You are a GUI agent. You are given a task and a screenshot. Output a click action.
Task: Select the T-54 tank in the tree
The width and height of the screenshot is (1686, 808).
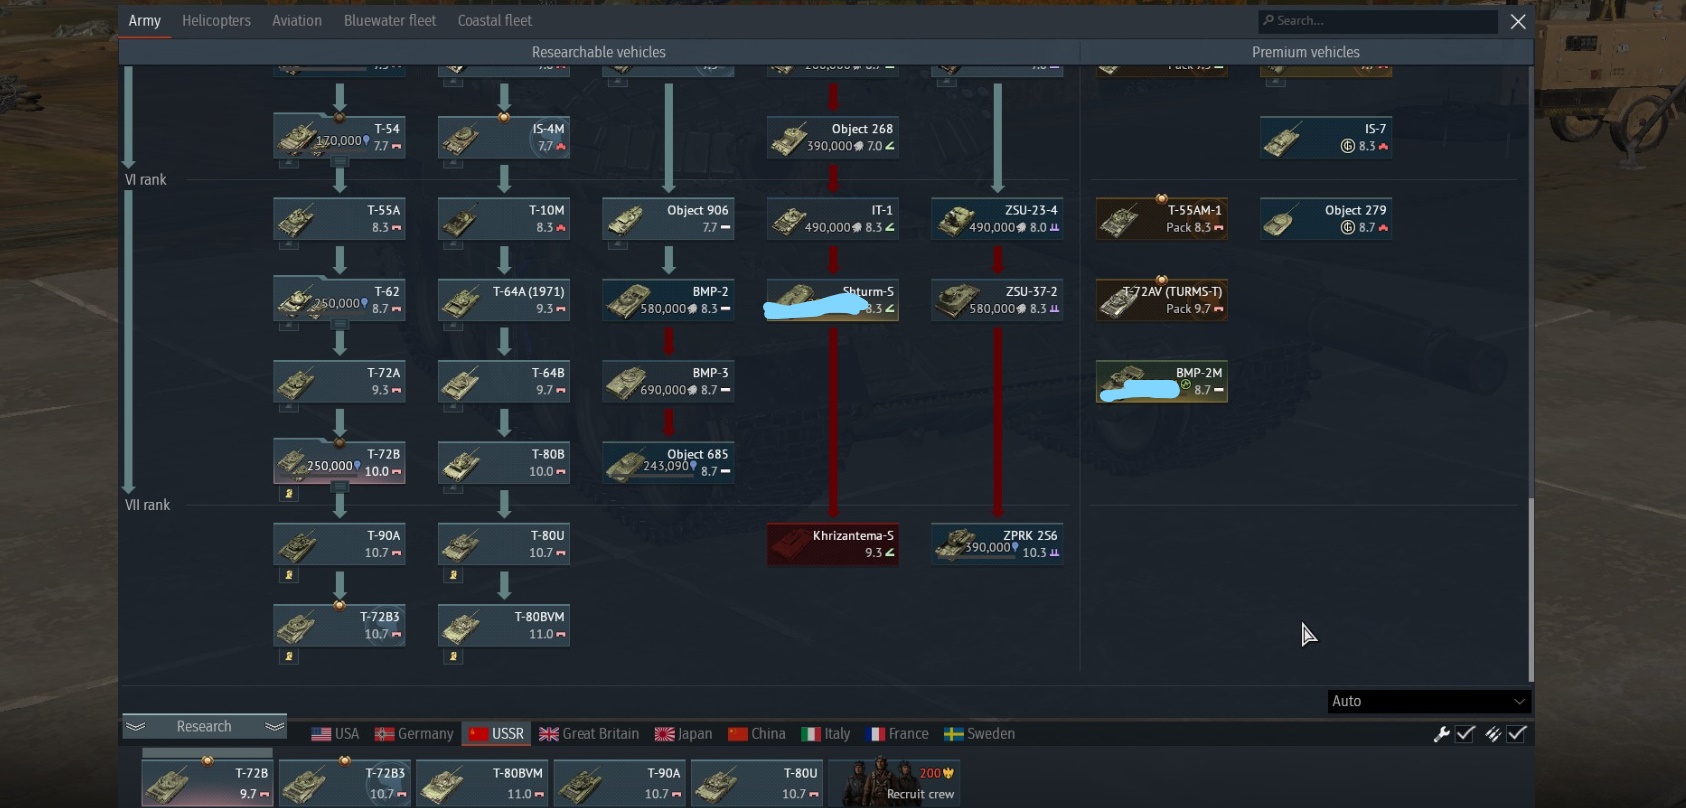coord(339,138)
